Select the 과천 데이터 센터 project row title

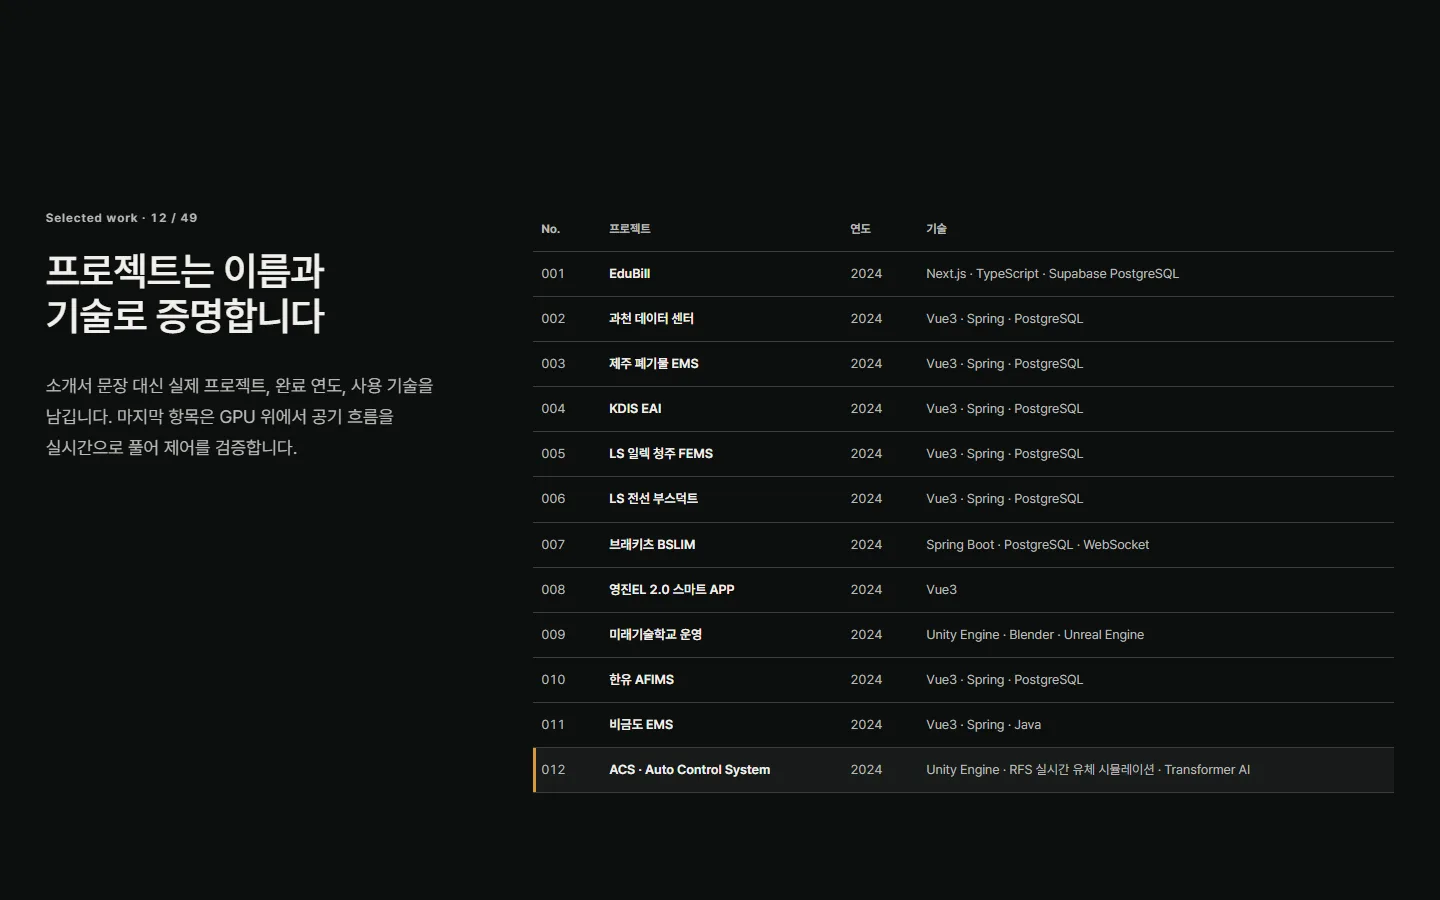point(651,319)
